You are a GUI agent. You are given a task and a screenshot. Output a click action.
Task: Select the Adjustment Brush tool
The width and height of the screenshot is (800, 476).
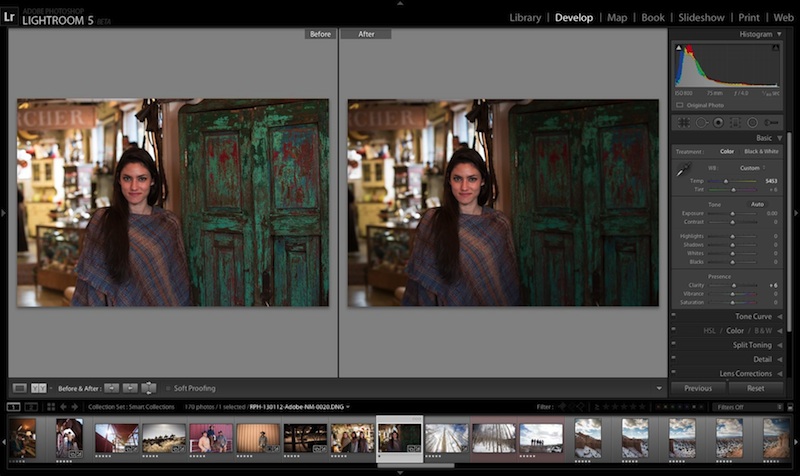772,122
